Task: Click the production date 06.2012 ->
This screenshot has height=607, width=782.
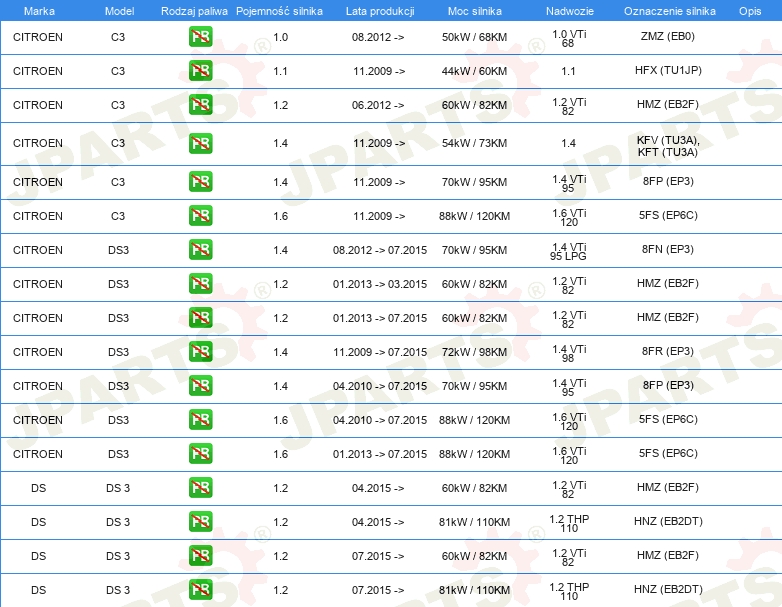Action: [x=378, y=105]
